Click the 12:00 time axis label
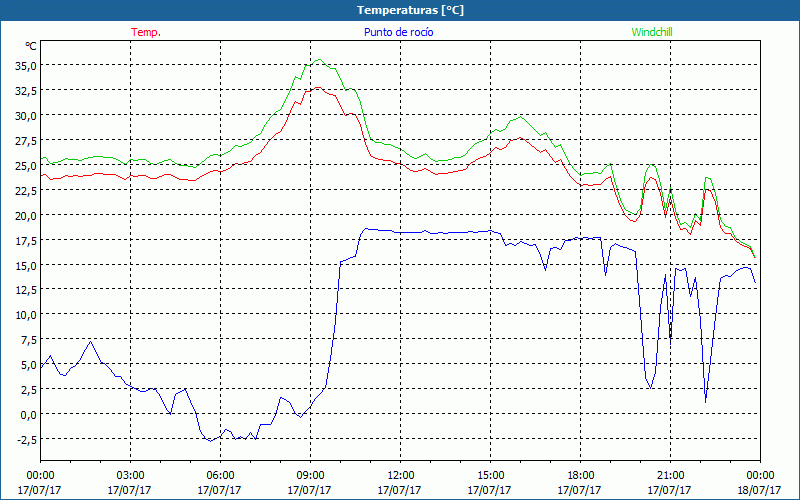The width and height of the screenshot is (800, 500). 401,476
